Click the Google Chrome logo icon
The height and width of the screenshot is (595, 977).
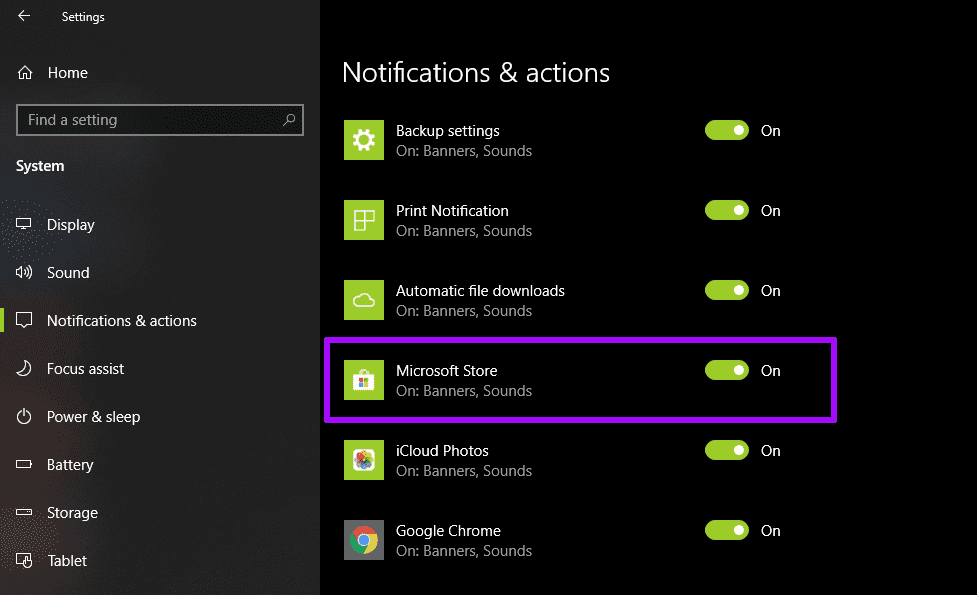point(364,540)
